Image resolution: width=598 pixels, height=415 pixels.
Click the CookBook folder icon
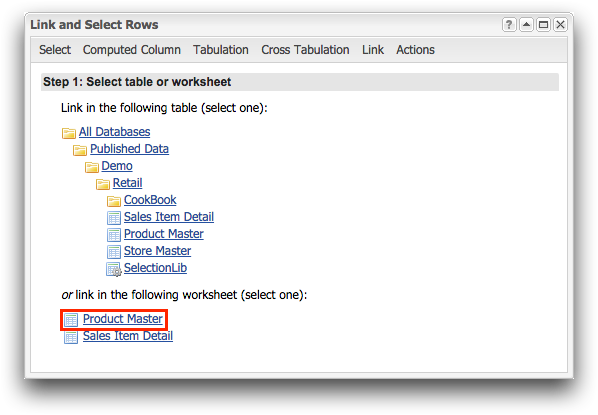point(114,201)
